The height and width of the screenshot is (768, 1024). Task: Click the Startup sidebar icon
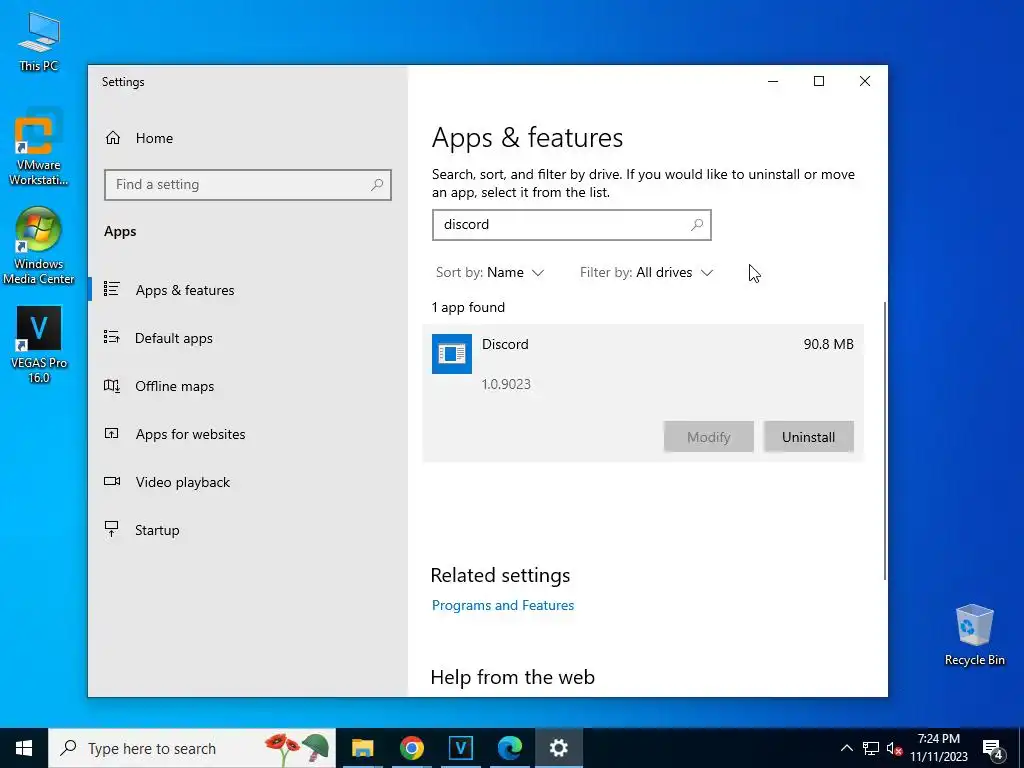tap(112, 529)
